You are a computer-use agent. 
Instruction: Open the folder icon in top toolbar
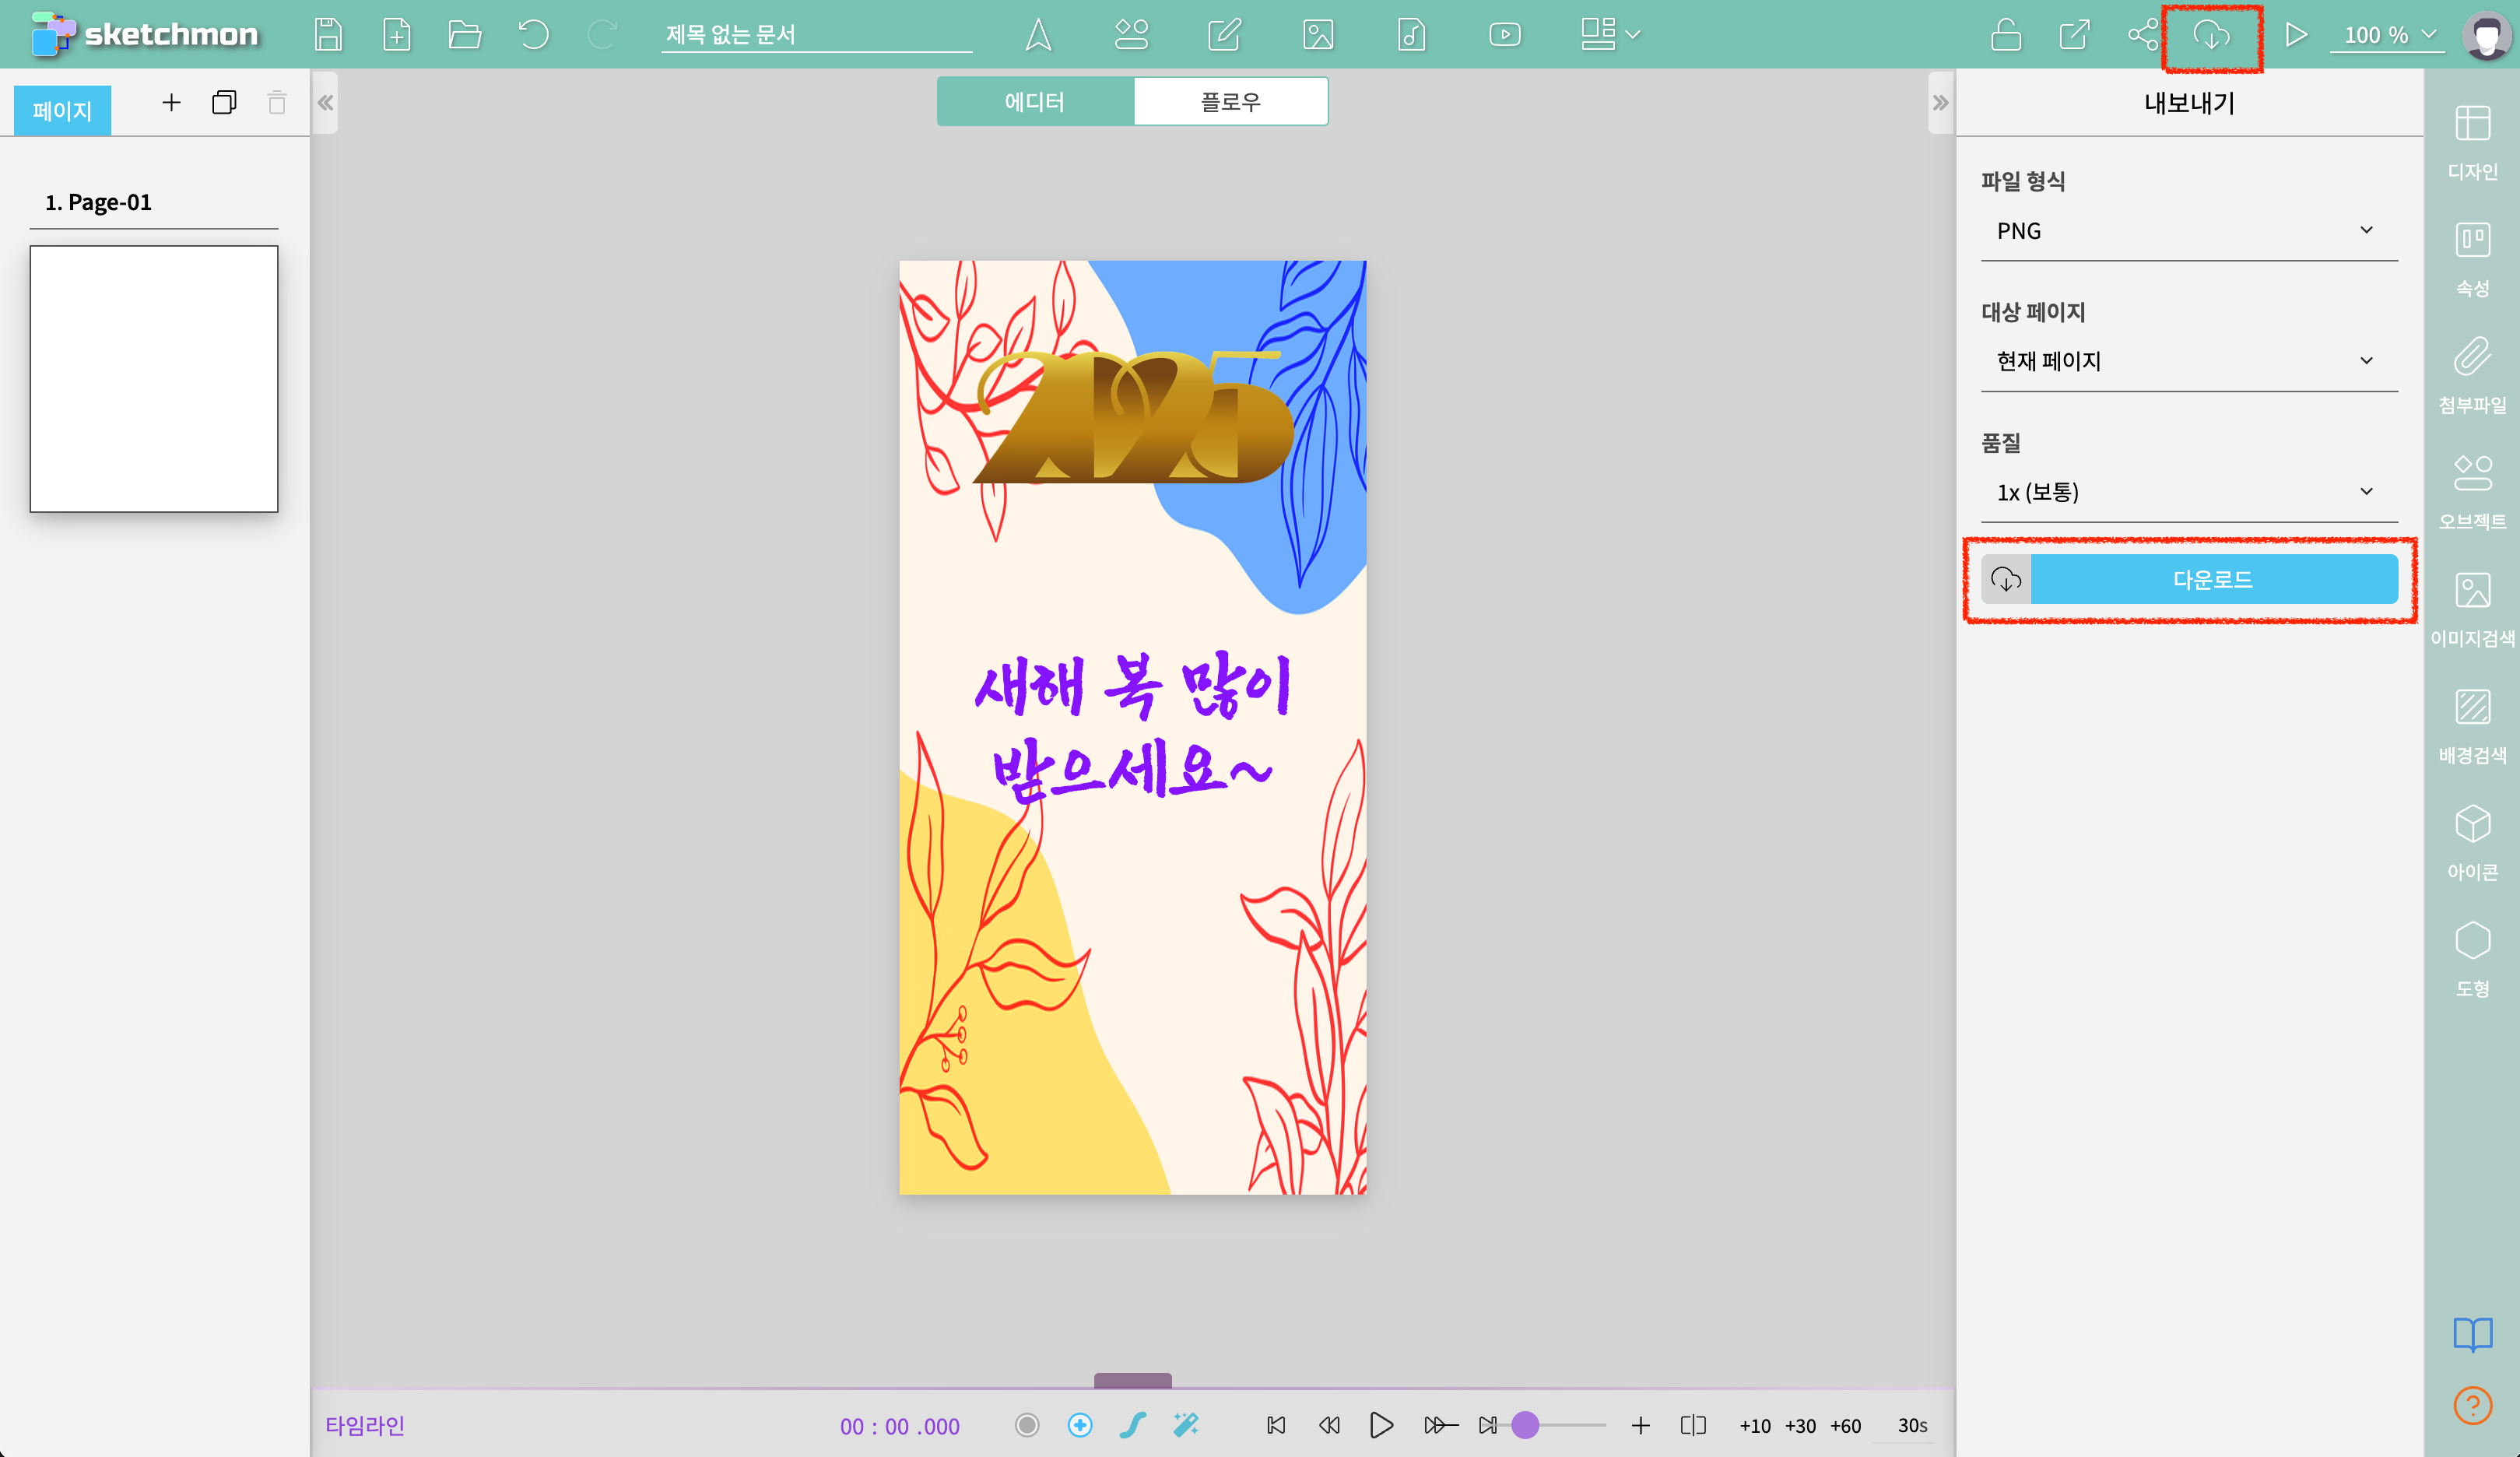[465, 35]
